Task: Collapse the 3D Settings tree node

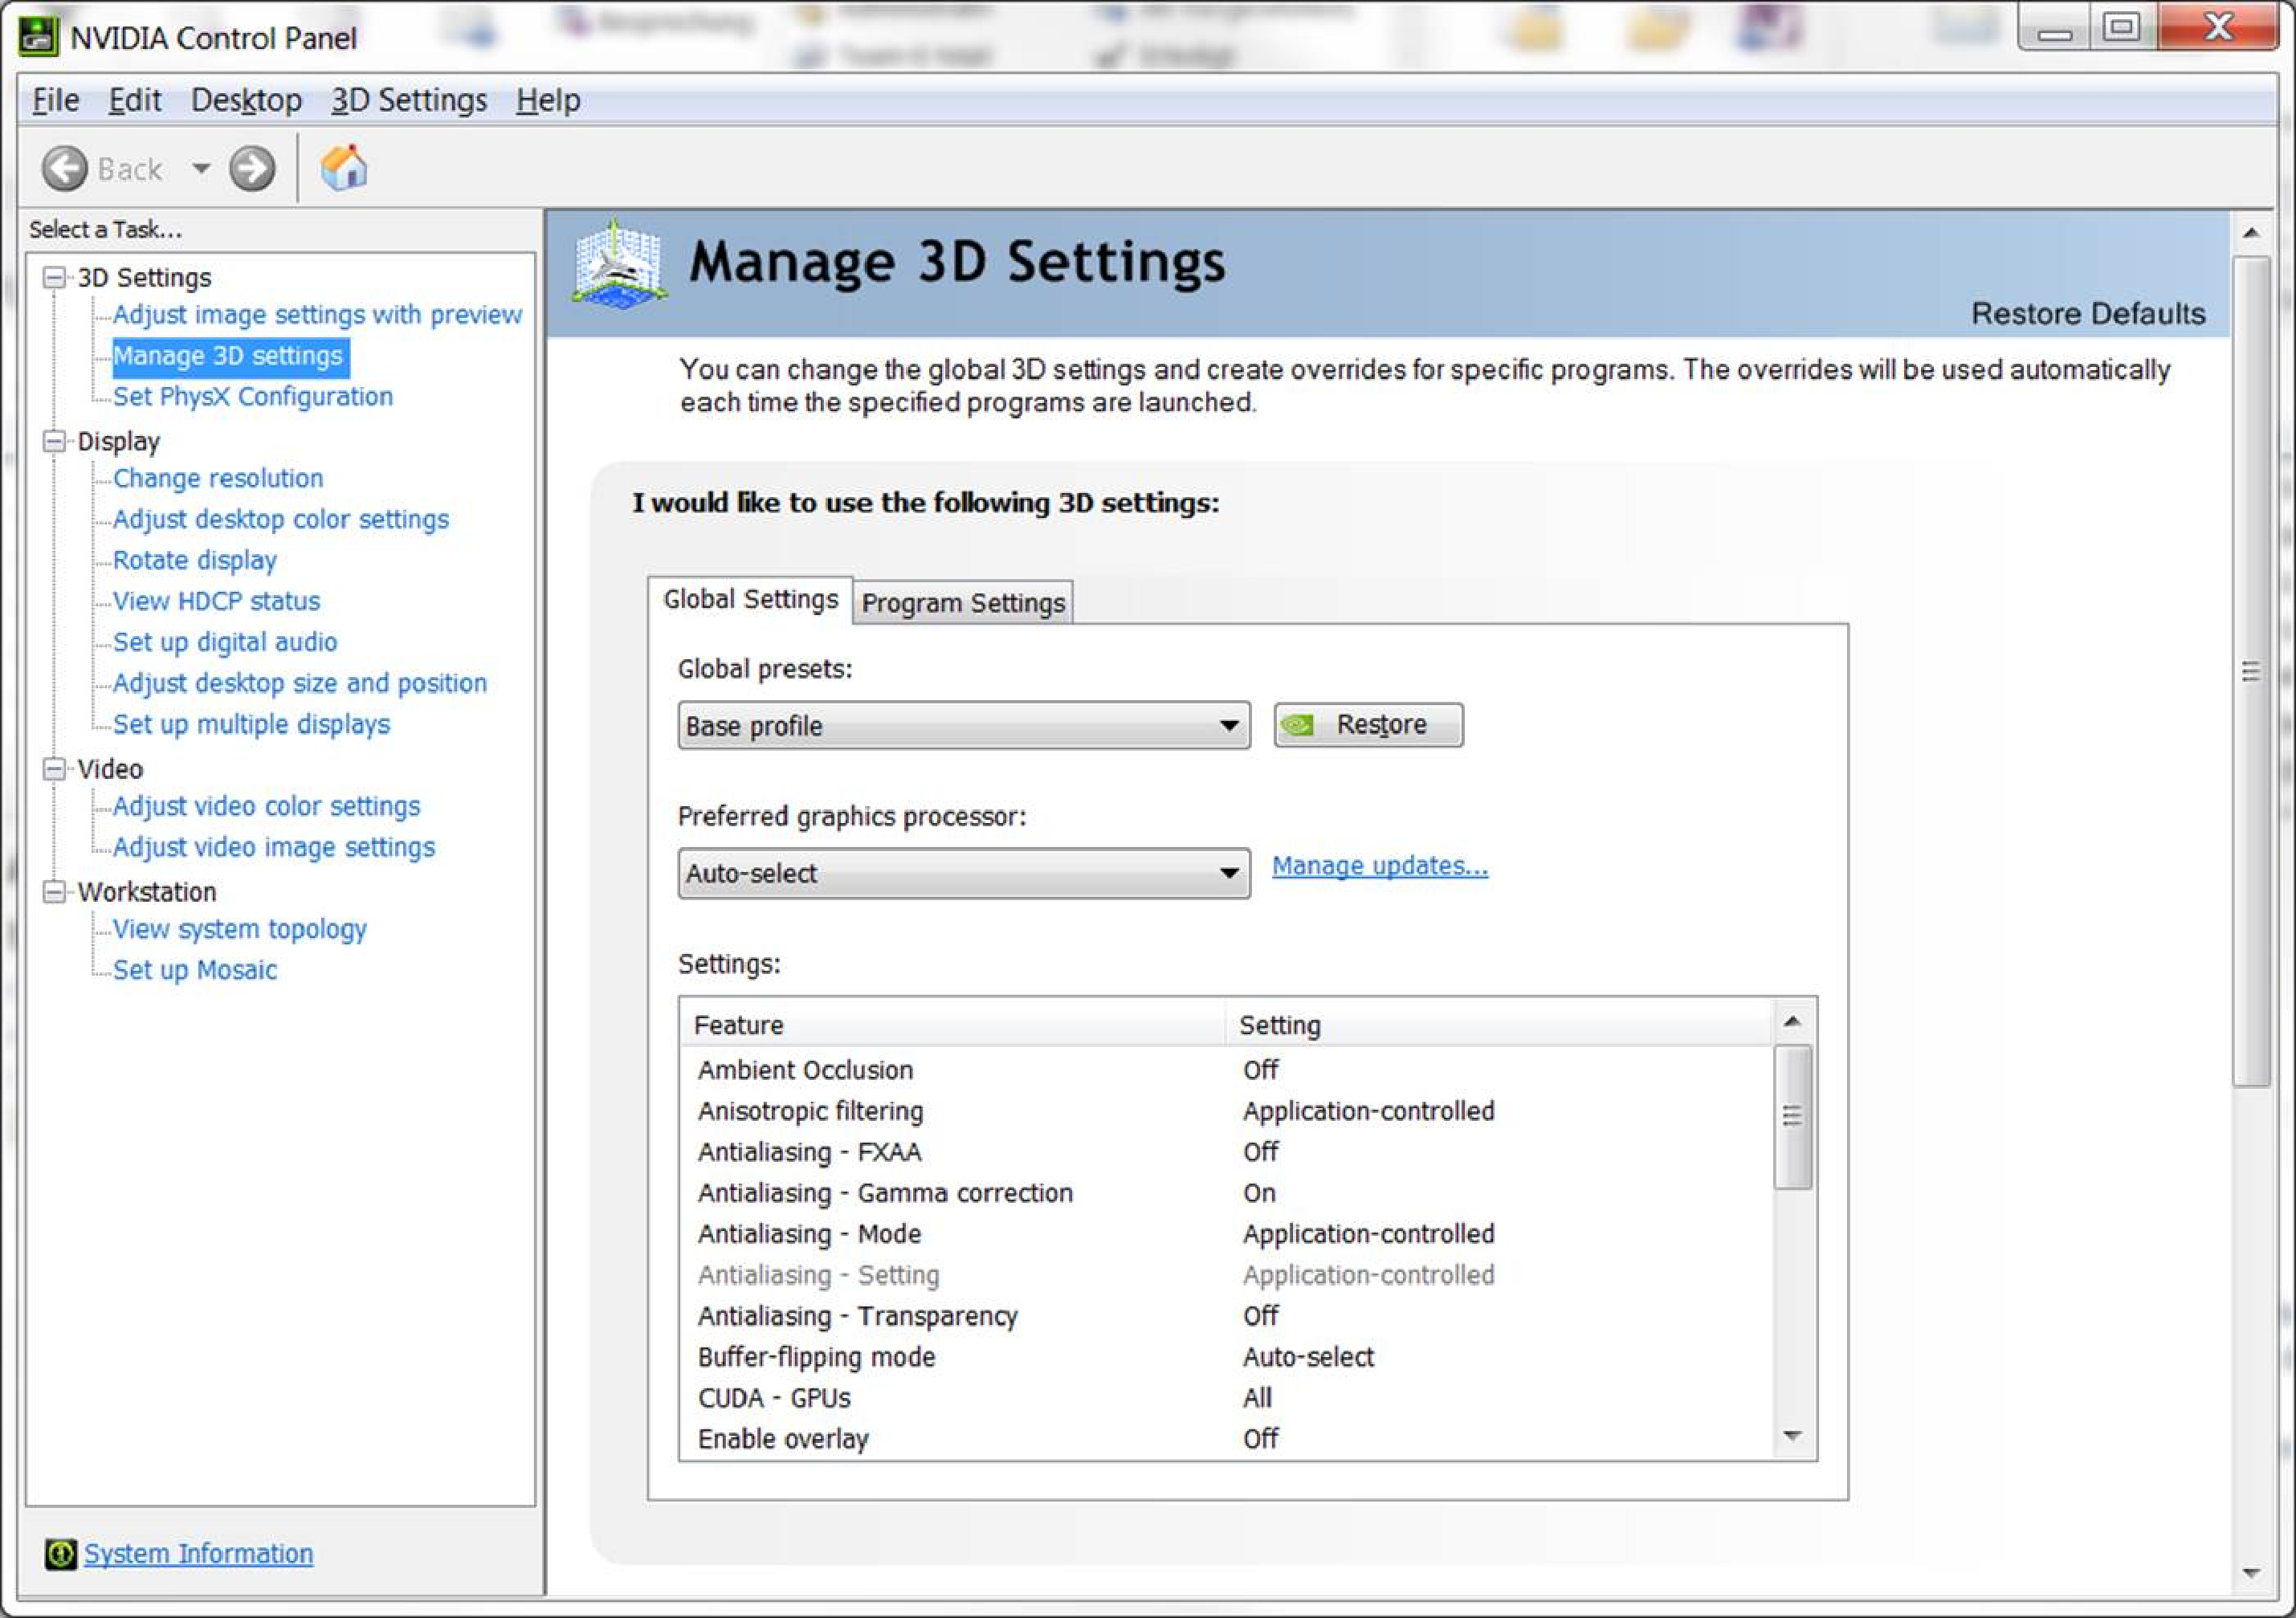Action: click(55, 277)
